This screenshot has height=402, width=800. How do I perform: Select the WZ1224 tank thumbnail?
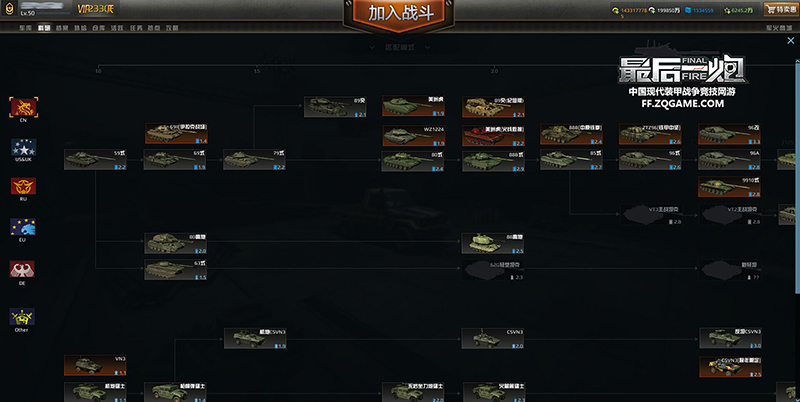click(414, 136)
